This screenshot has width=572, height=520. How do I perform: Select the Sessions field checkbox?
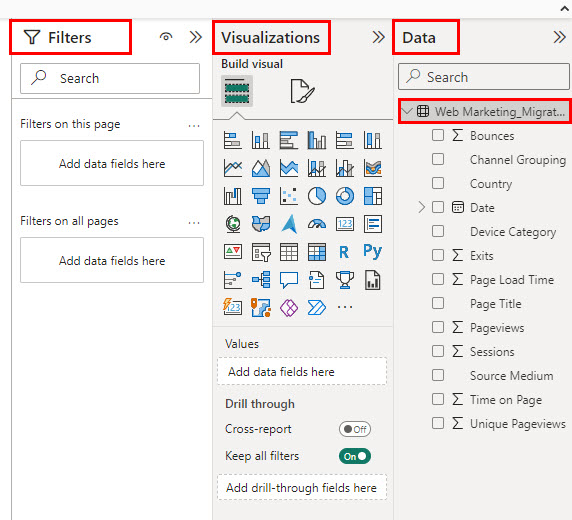coord(438,351)
